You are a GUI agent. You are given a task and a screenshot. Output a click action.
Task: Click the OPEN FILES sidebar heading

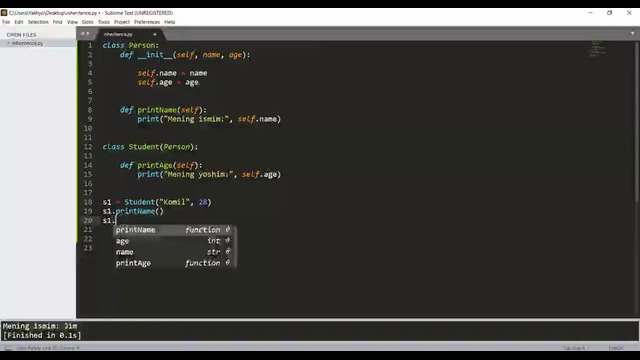21,35
